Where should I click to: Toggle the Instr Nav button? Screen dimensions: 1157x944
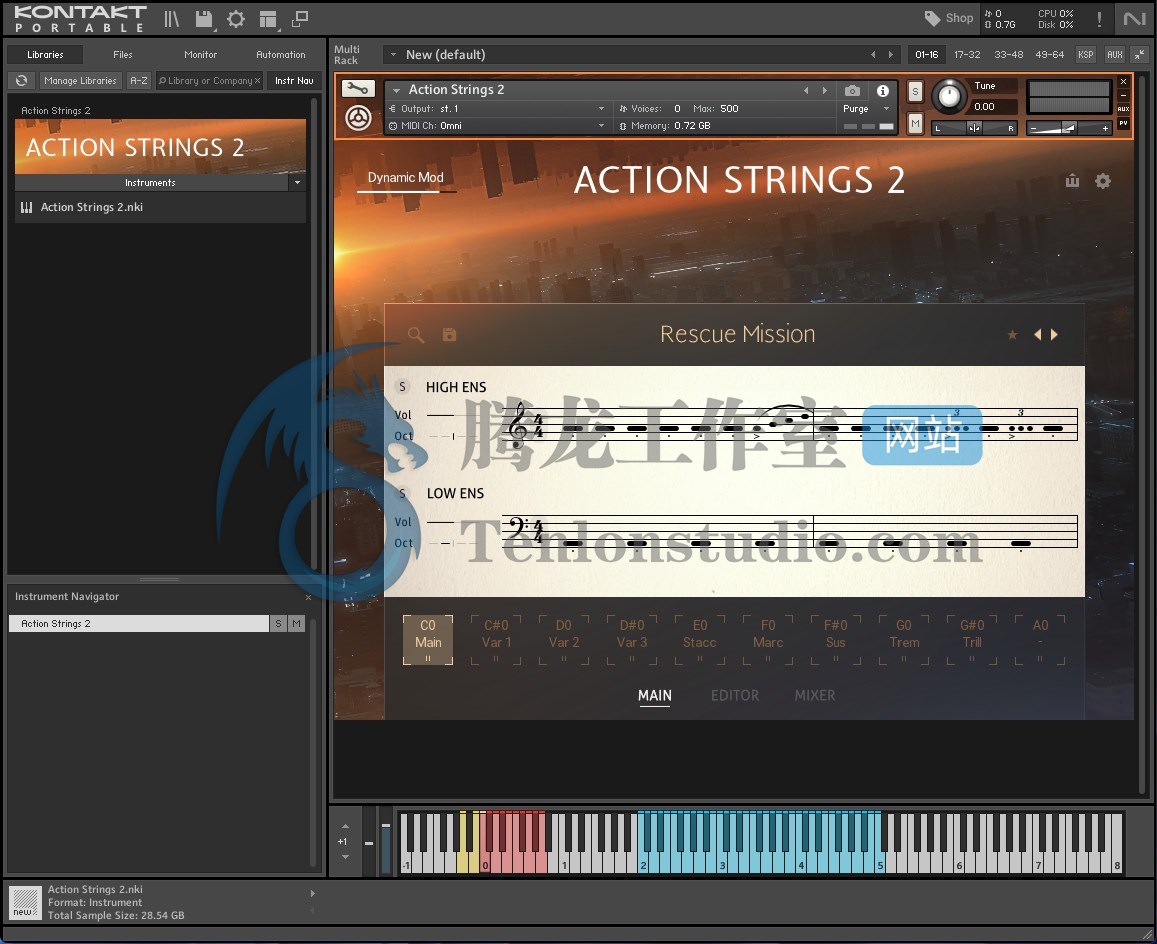coord(294,80)
